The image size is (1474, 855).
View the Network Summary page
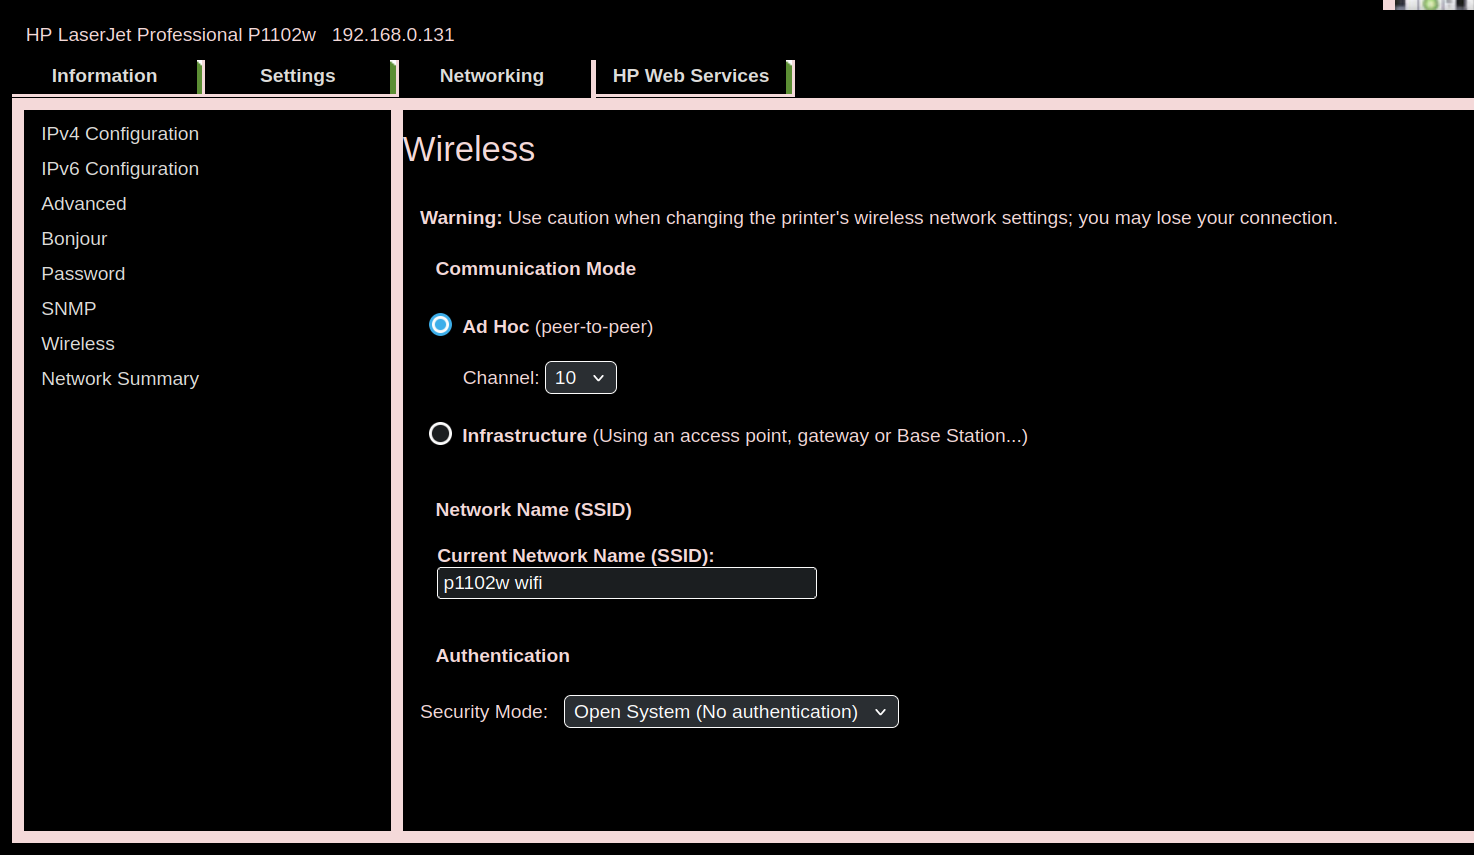click(120, 379)
